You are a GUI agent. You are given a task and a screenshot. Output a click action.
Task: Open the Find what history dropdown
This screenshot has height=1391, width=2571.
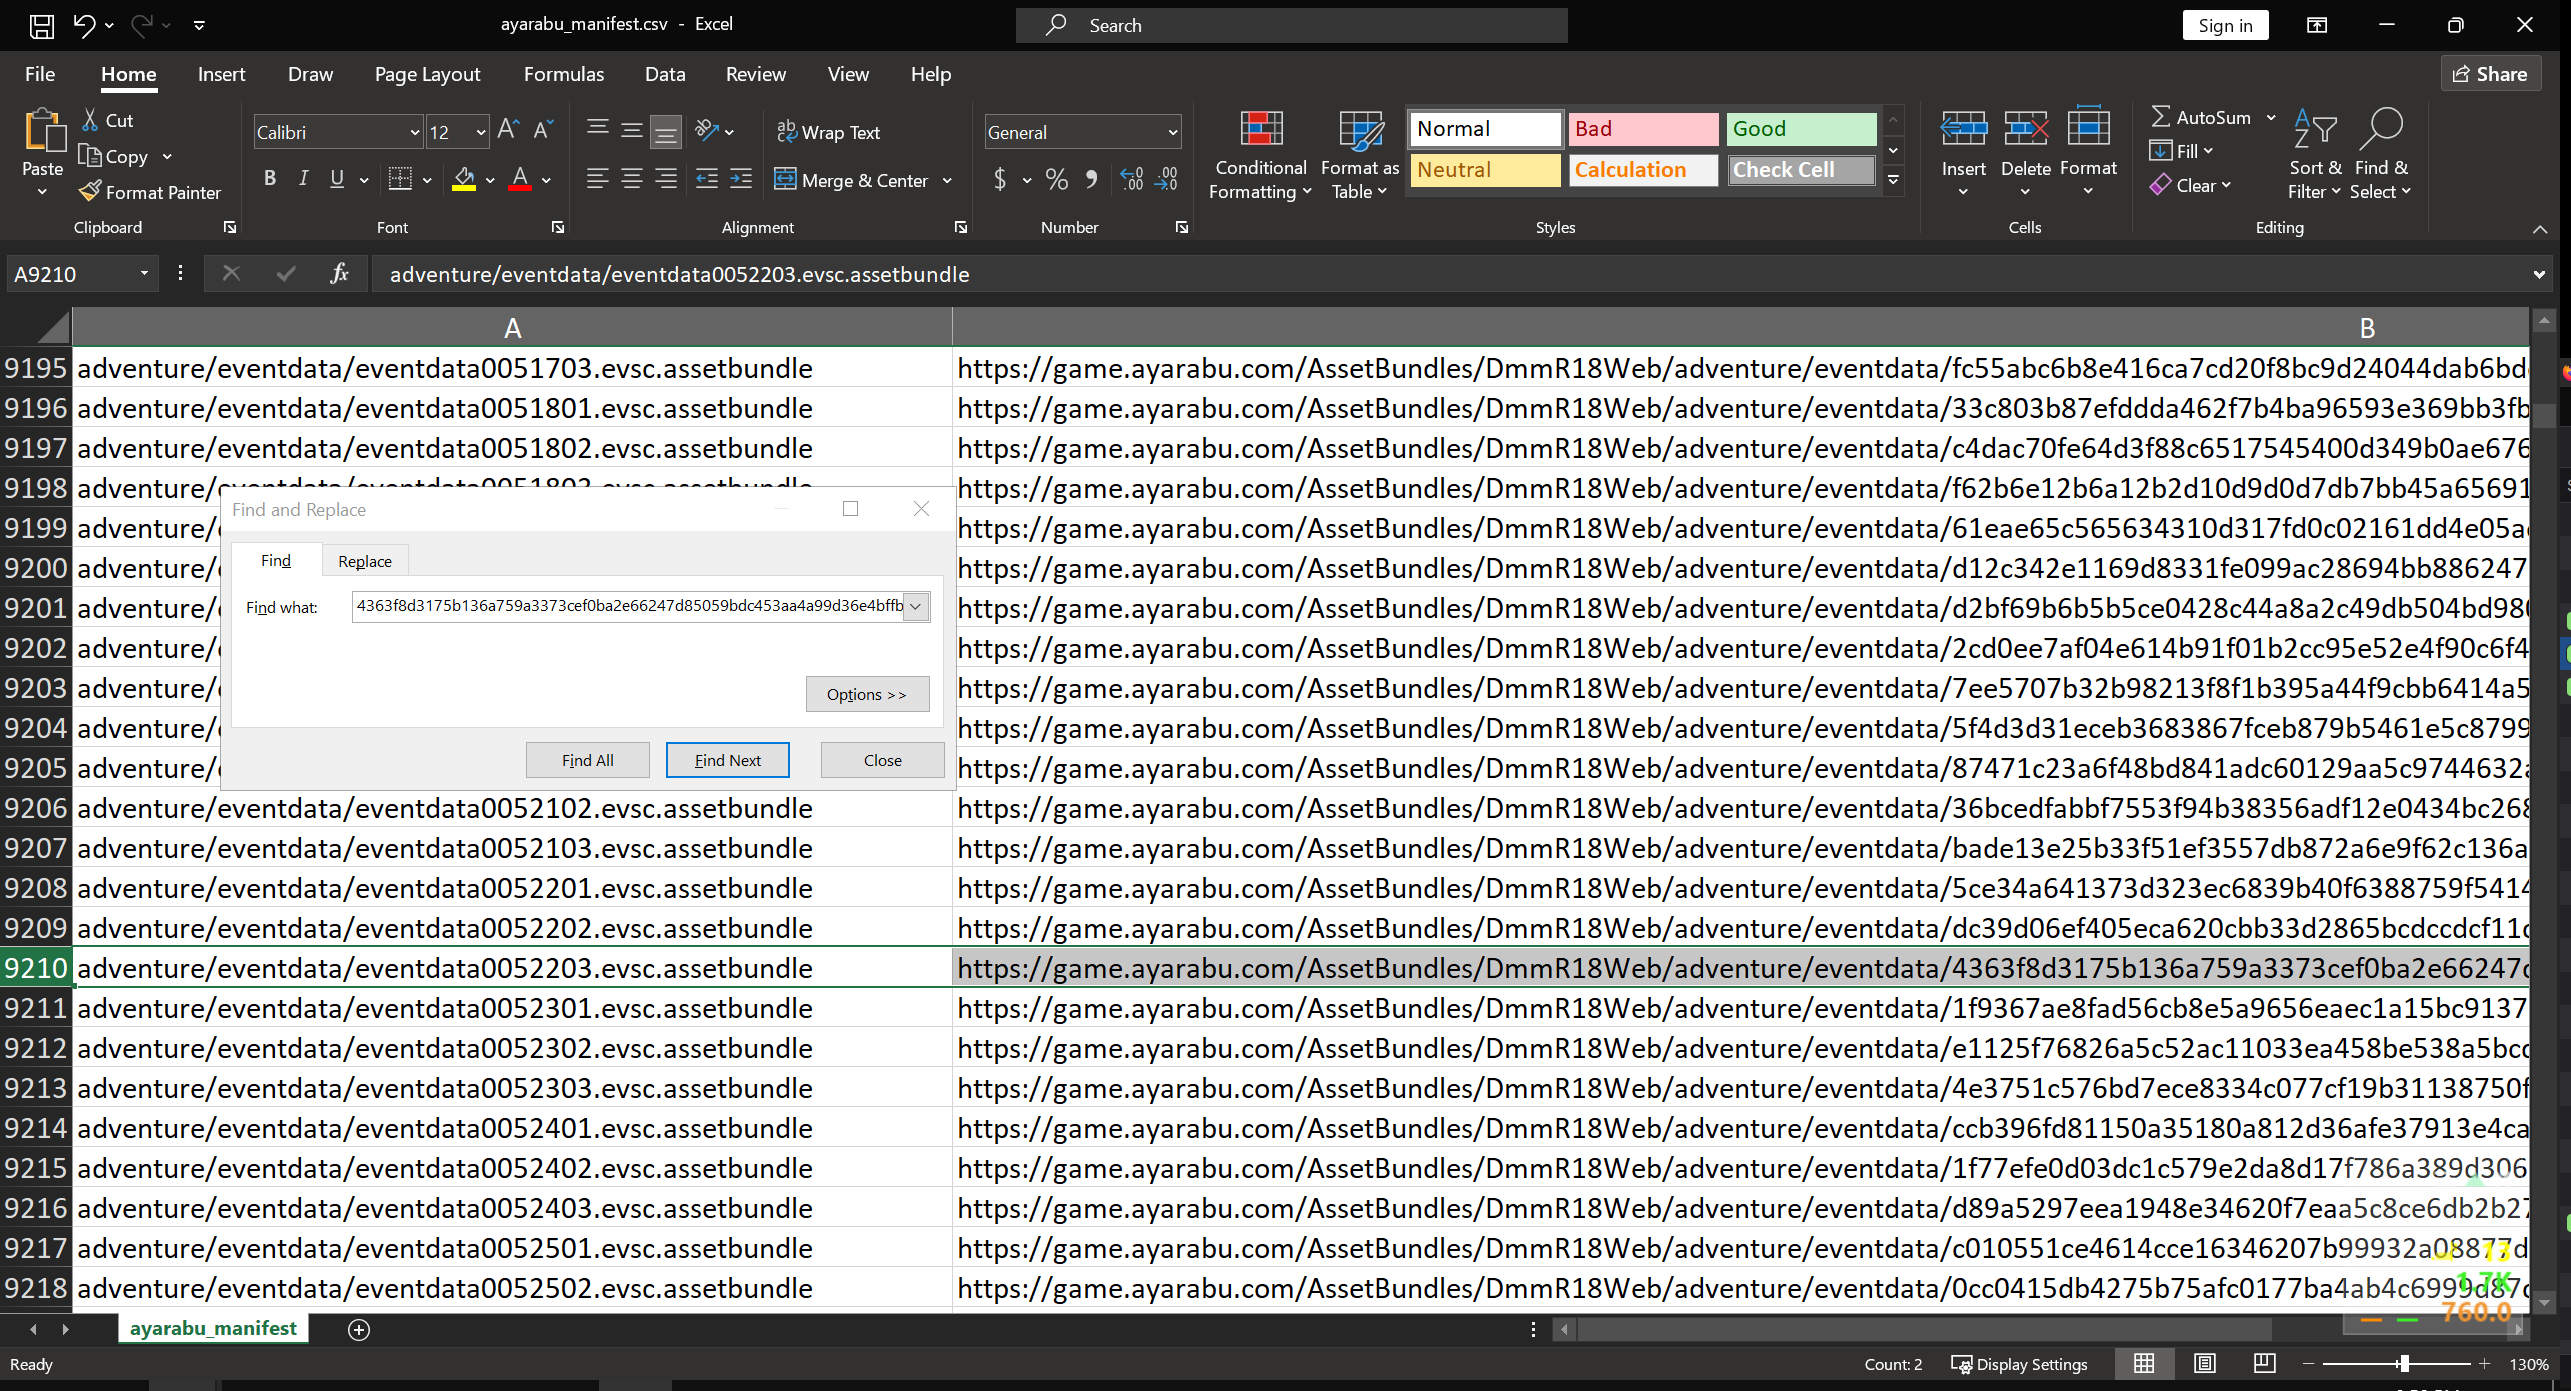[x=915, y=606]
